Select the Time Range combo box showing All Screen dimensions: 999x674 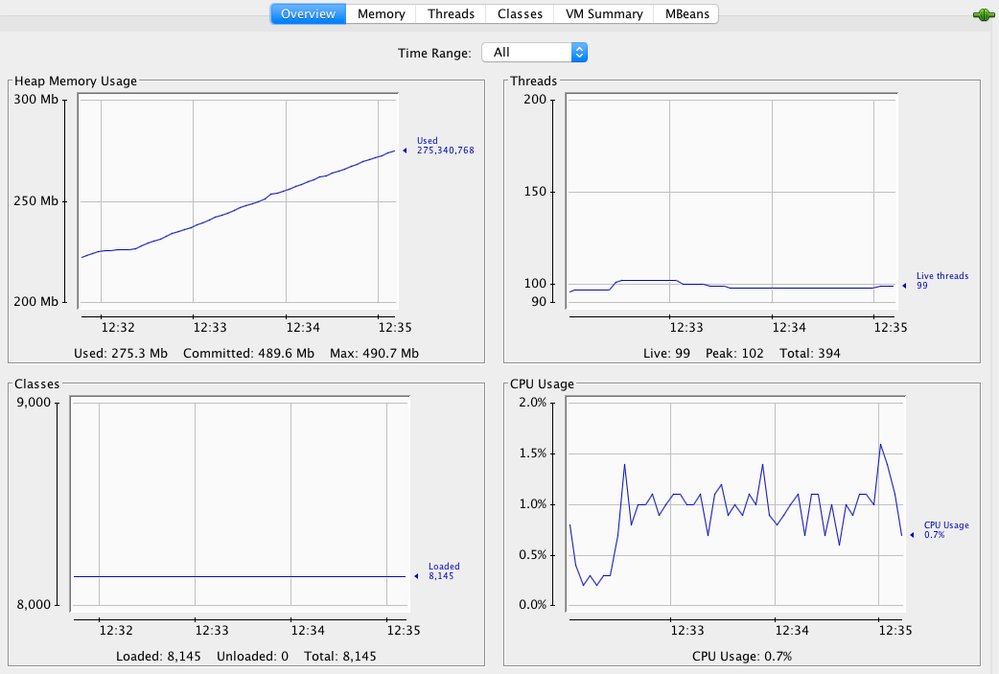click(535, 52)
